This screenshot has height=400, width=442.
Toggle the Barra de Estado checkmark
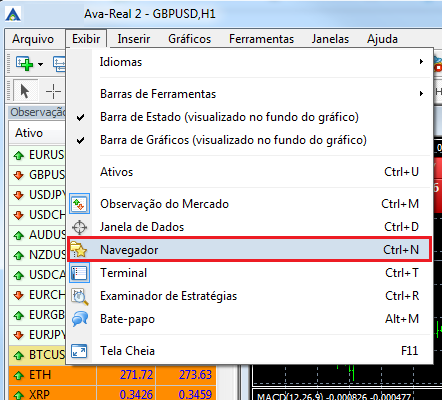point(80,117)
